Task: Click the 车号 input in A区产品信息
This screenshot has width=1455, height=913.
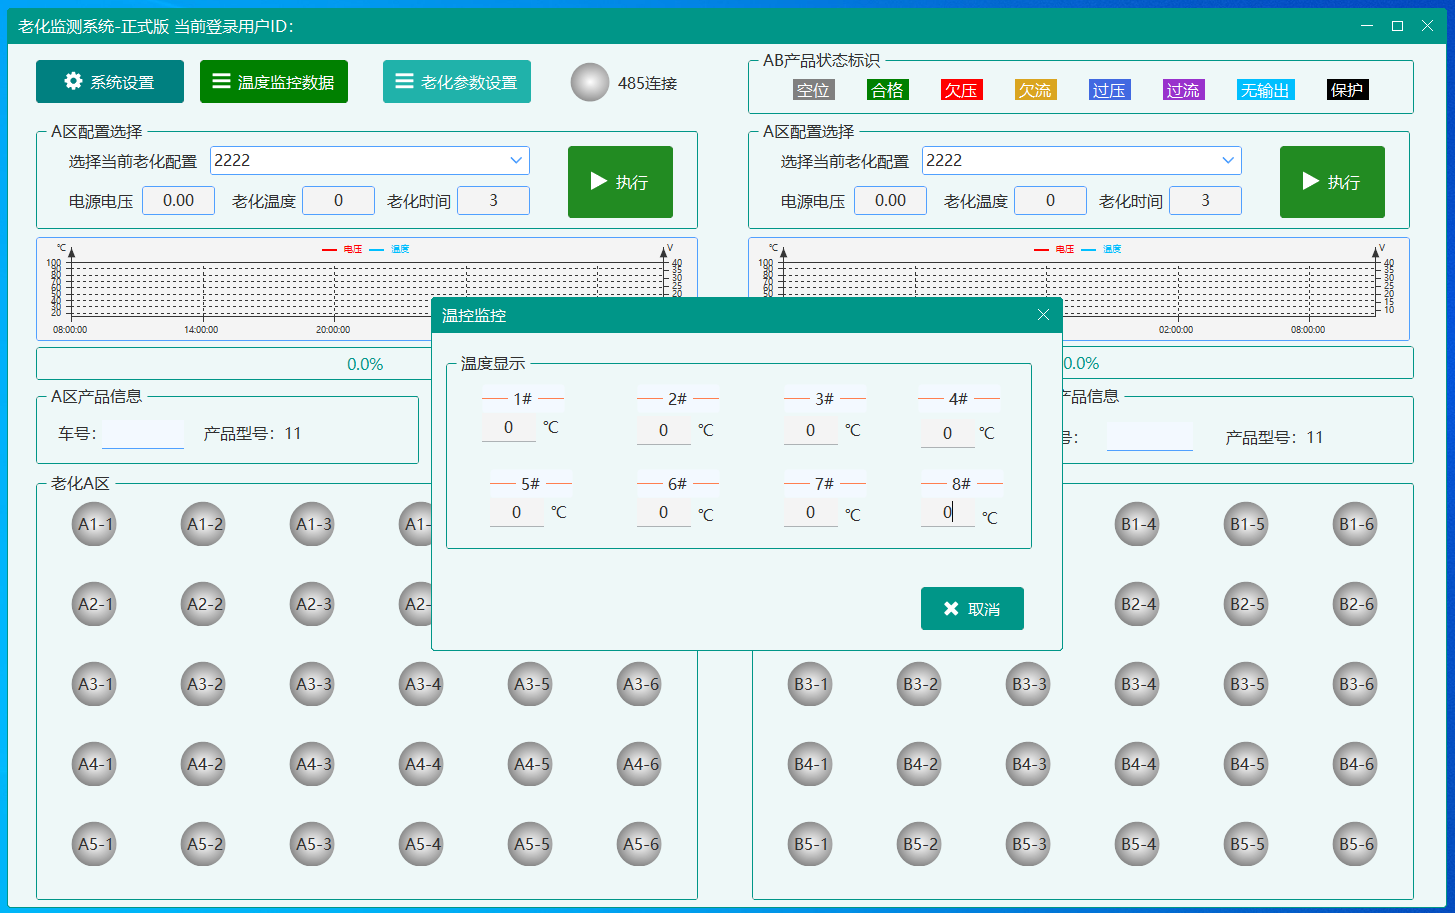Action: [143, 434]
